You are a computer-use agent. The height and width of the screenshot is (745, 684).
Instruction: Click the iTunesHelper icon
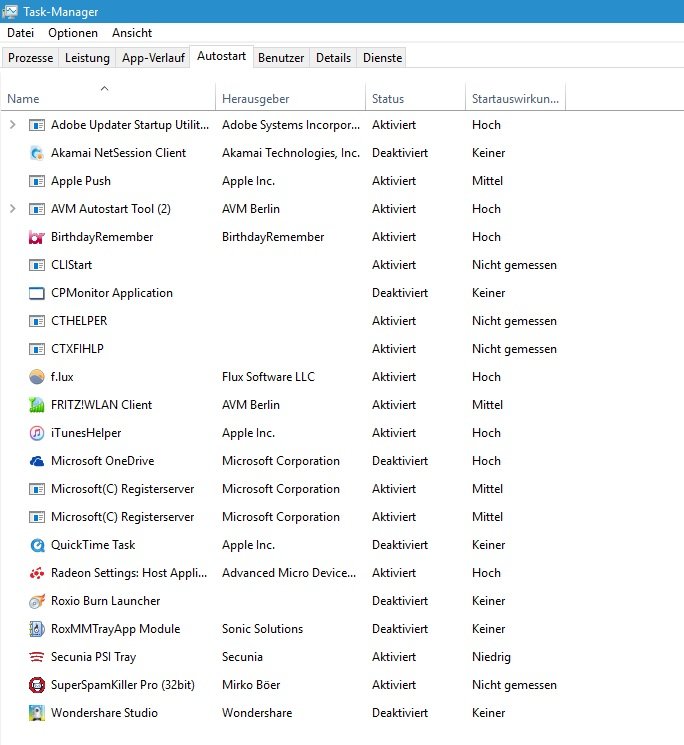coord(37,433)
